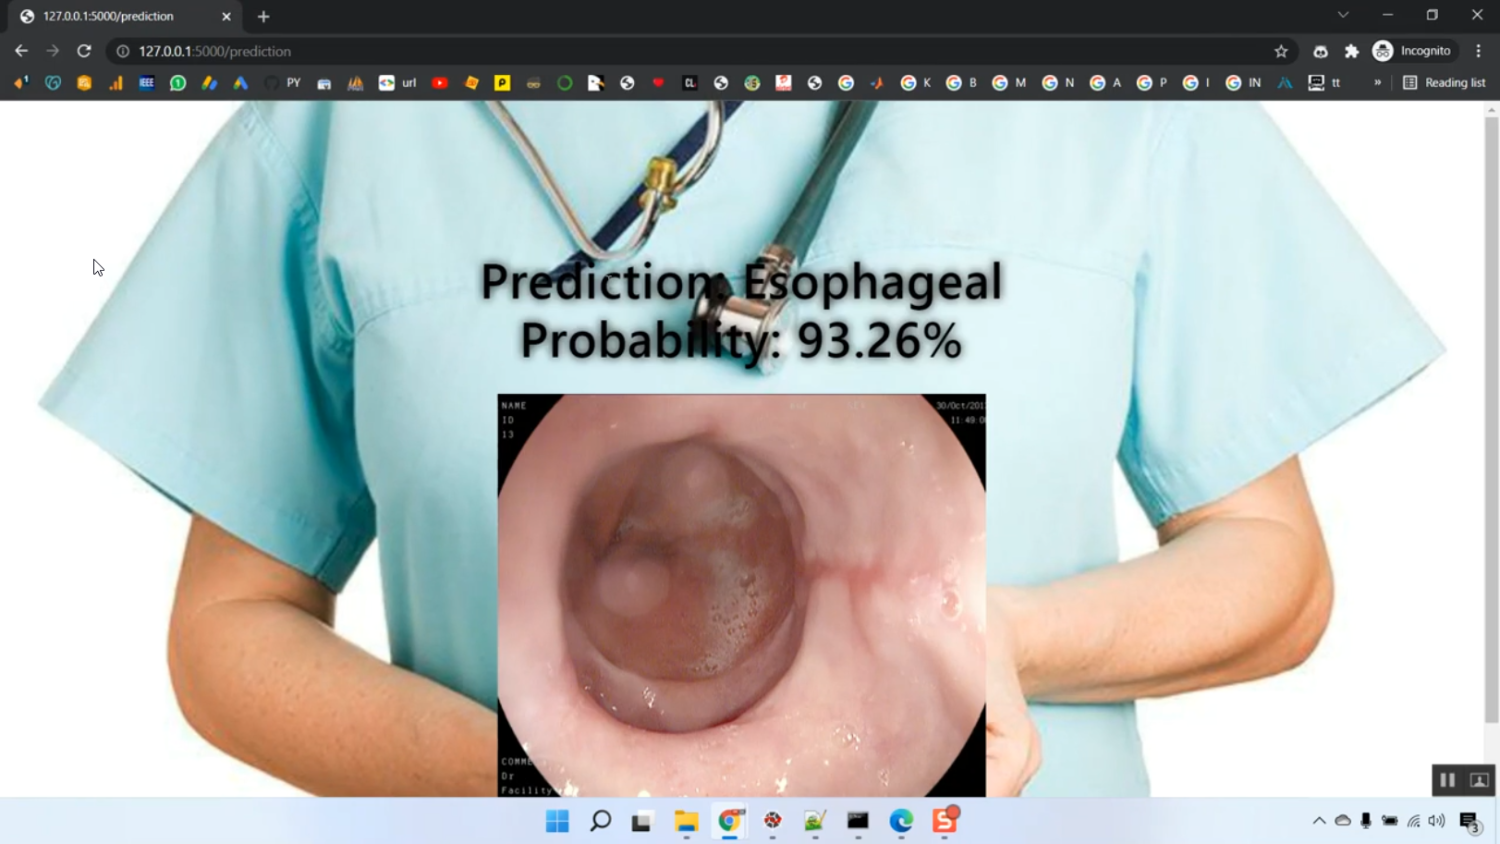Click the address bar URL

point(215,51)
